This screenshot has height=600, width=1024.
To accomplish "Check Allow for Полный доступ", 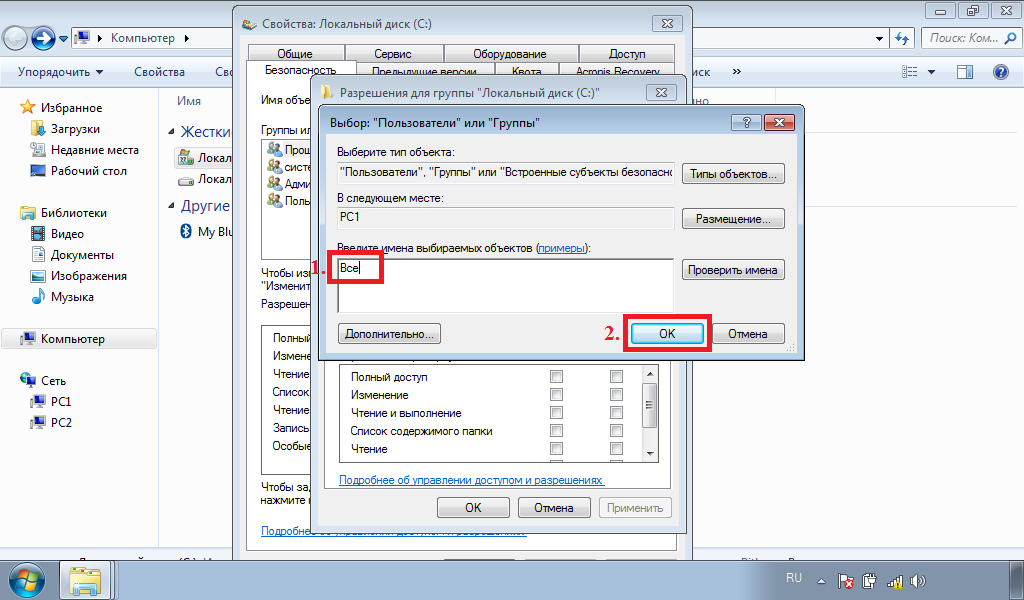I will click(x=557, y=377).
